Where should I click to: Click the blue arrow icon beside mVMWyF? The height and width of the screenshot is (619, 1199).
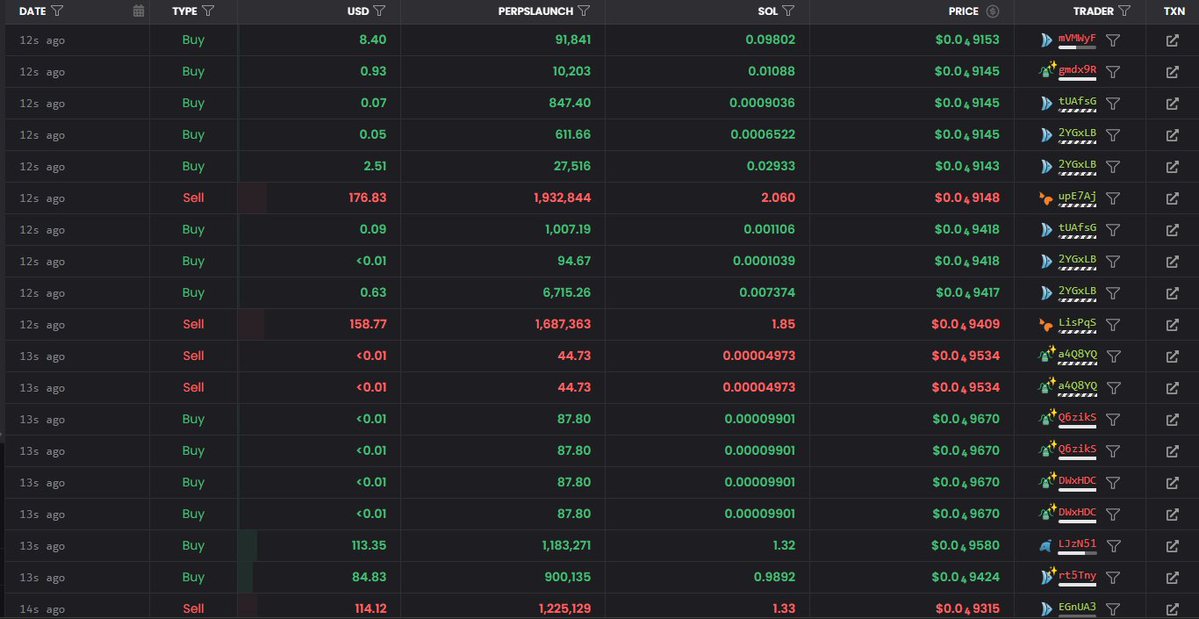pyautogui.click(x=1047, y=40)
